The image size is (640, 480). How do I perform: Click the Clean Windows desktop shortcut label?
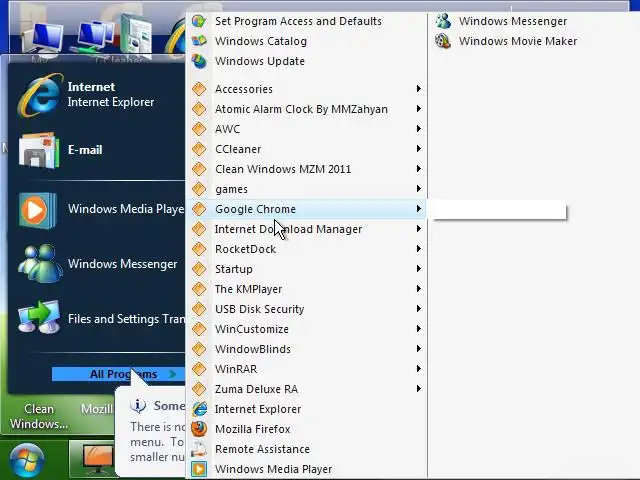click(x=39, y=416)
